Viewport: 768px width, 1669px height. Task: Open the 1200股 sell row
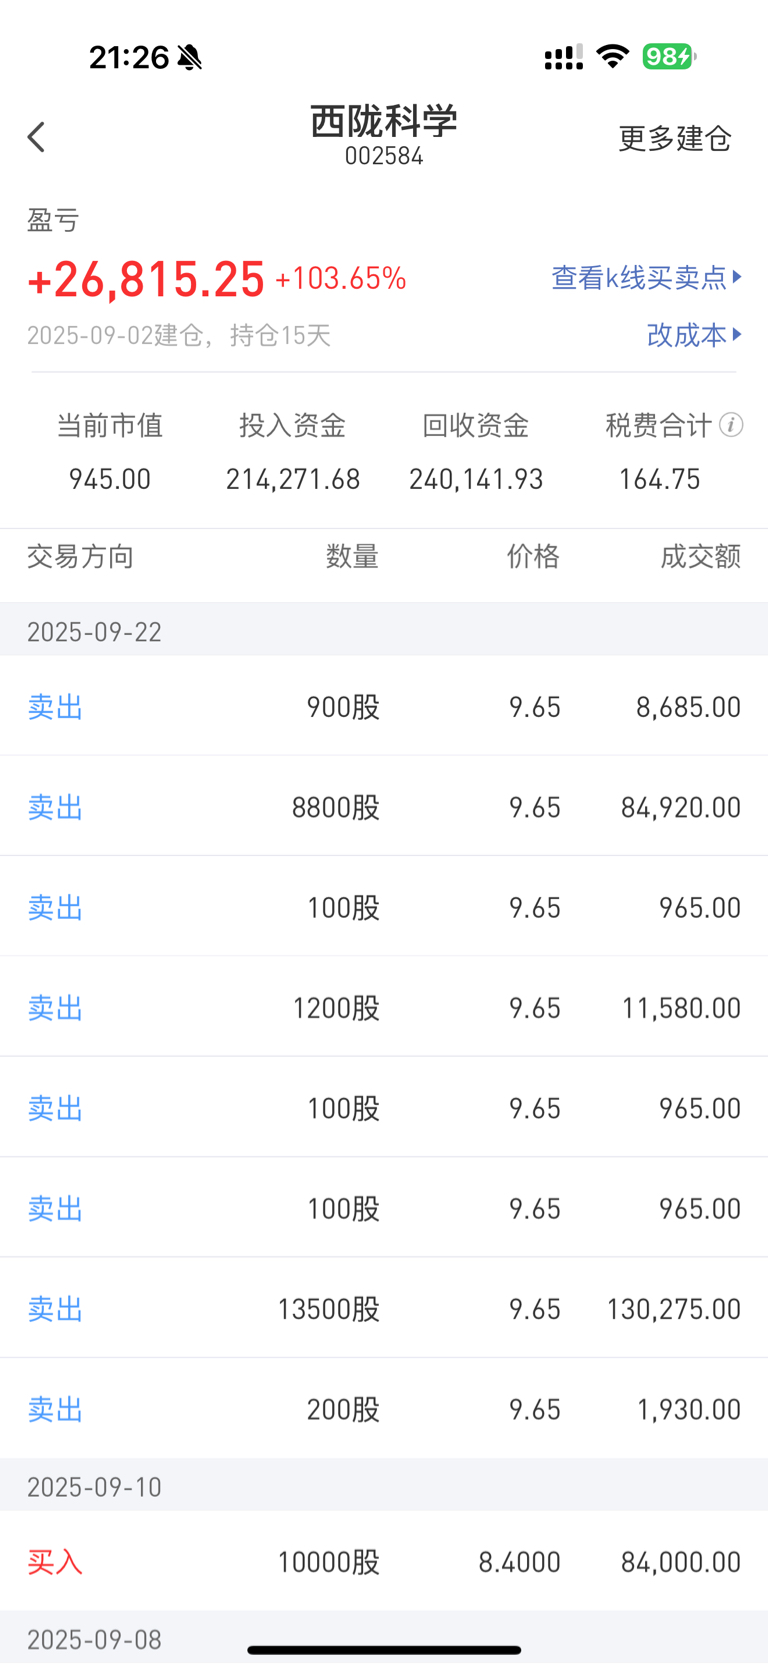384,1007
